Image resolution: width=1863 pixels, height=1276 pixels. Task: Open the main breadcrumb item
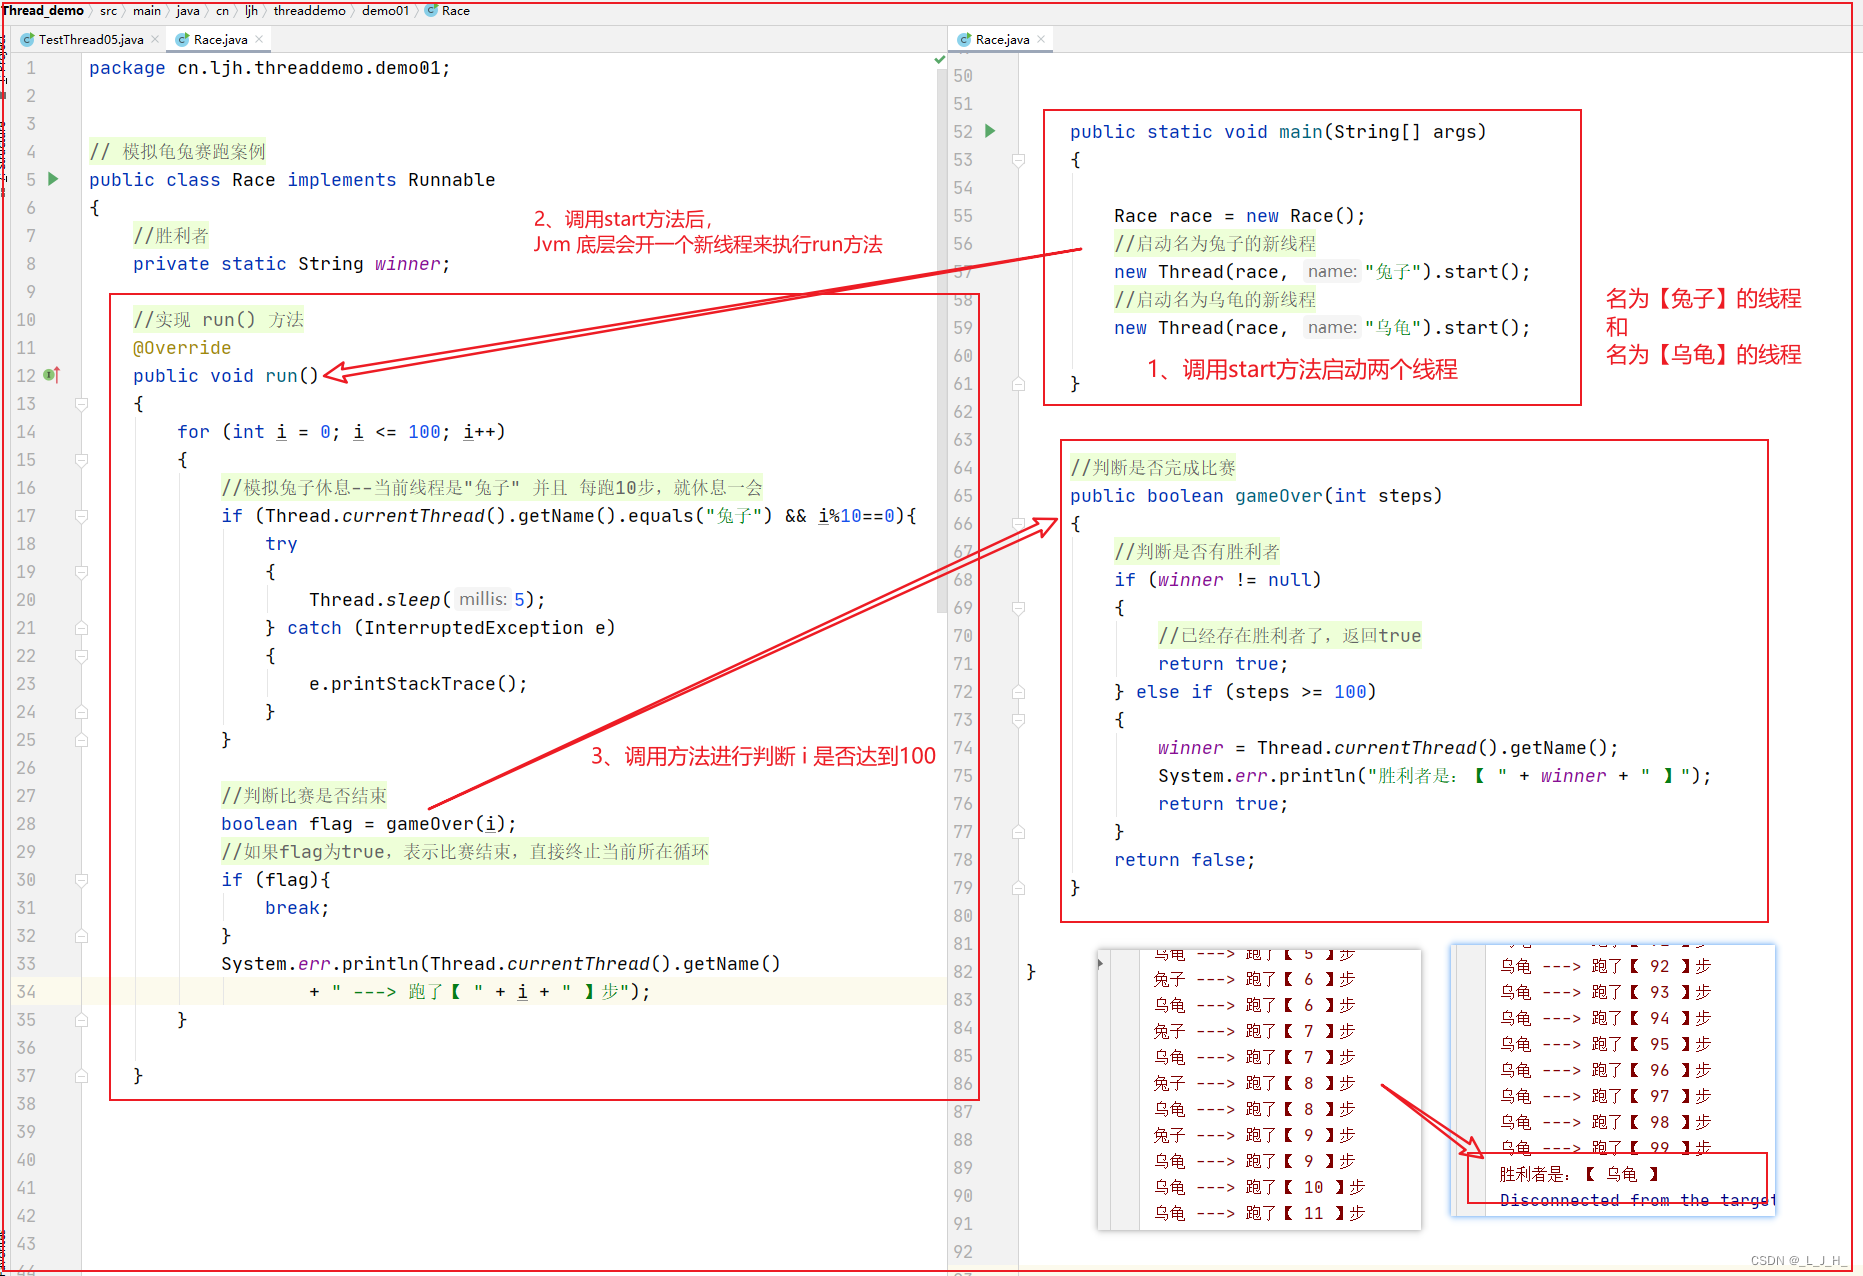(x=146, y=11)
